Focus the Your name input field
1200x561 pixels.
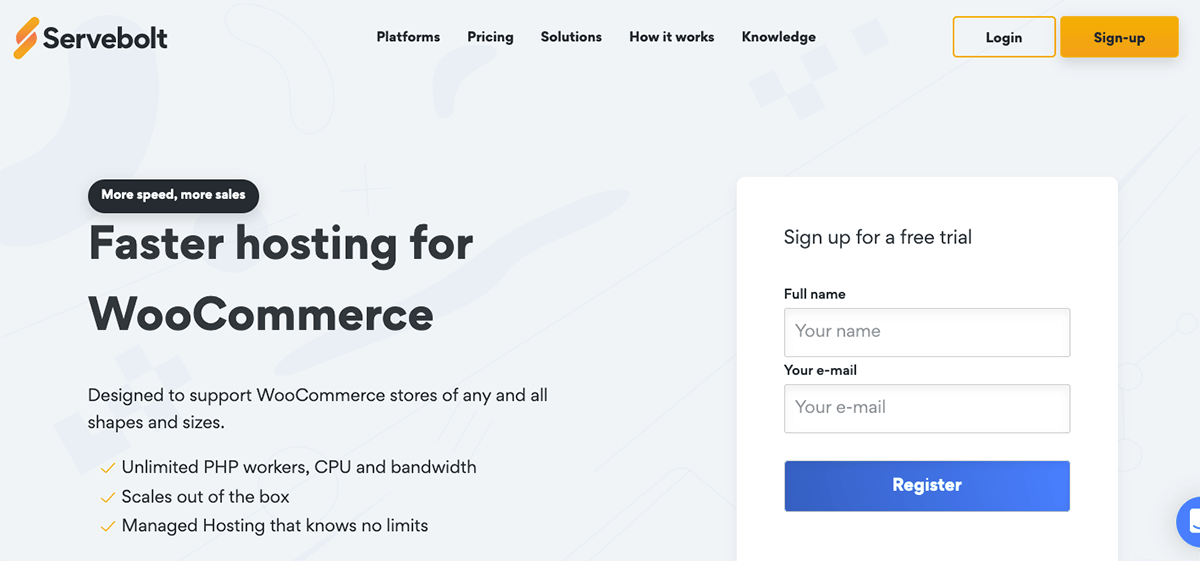927,332
